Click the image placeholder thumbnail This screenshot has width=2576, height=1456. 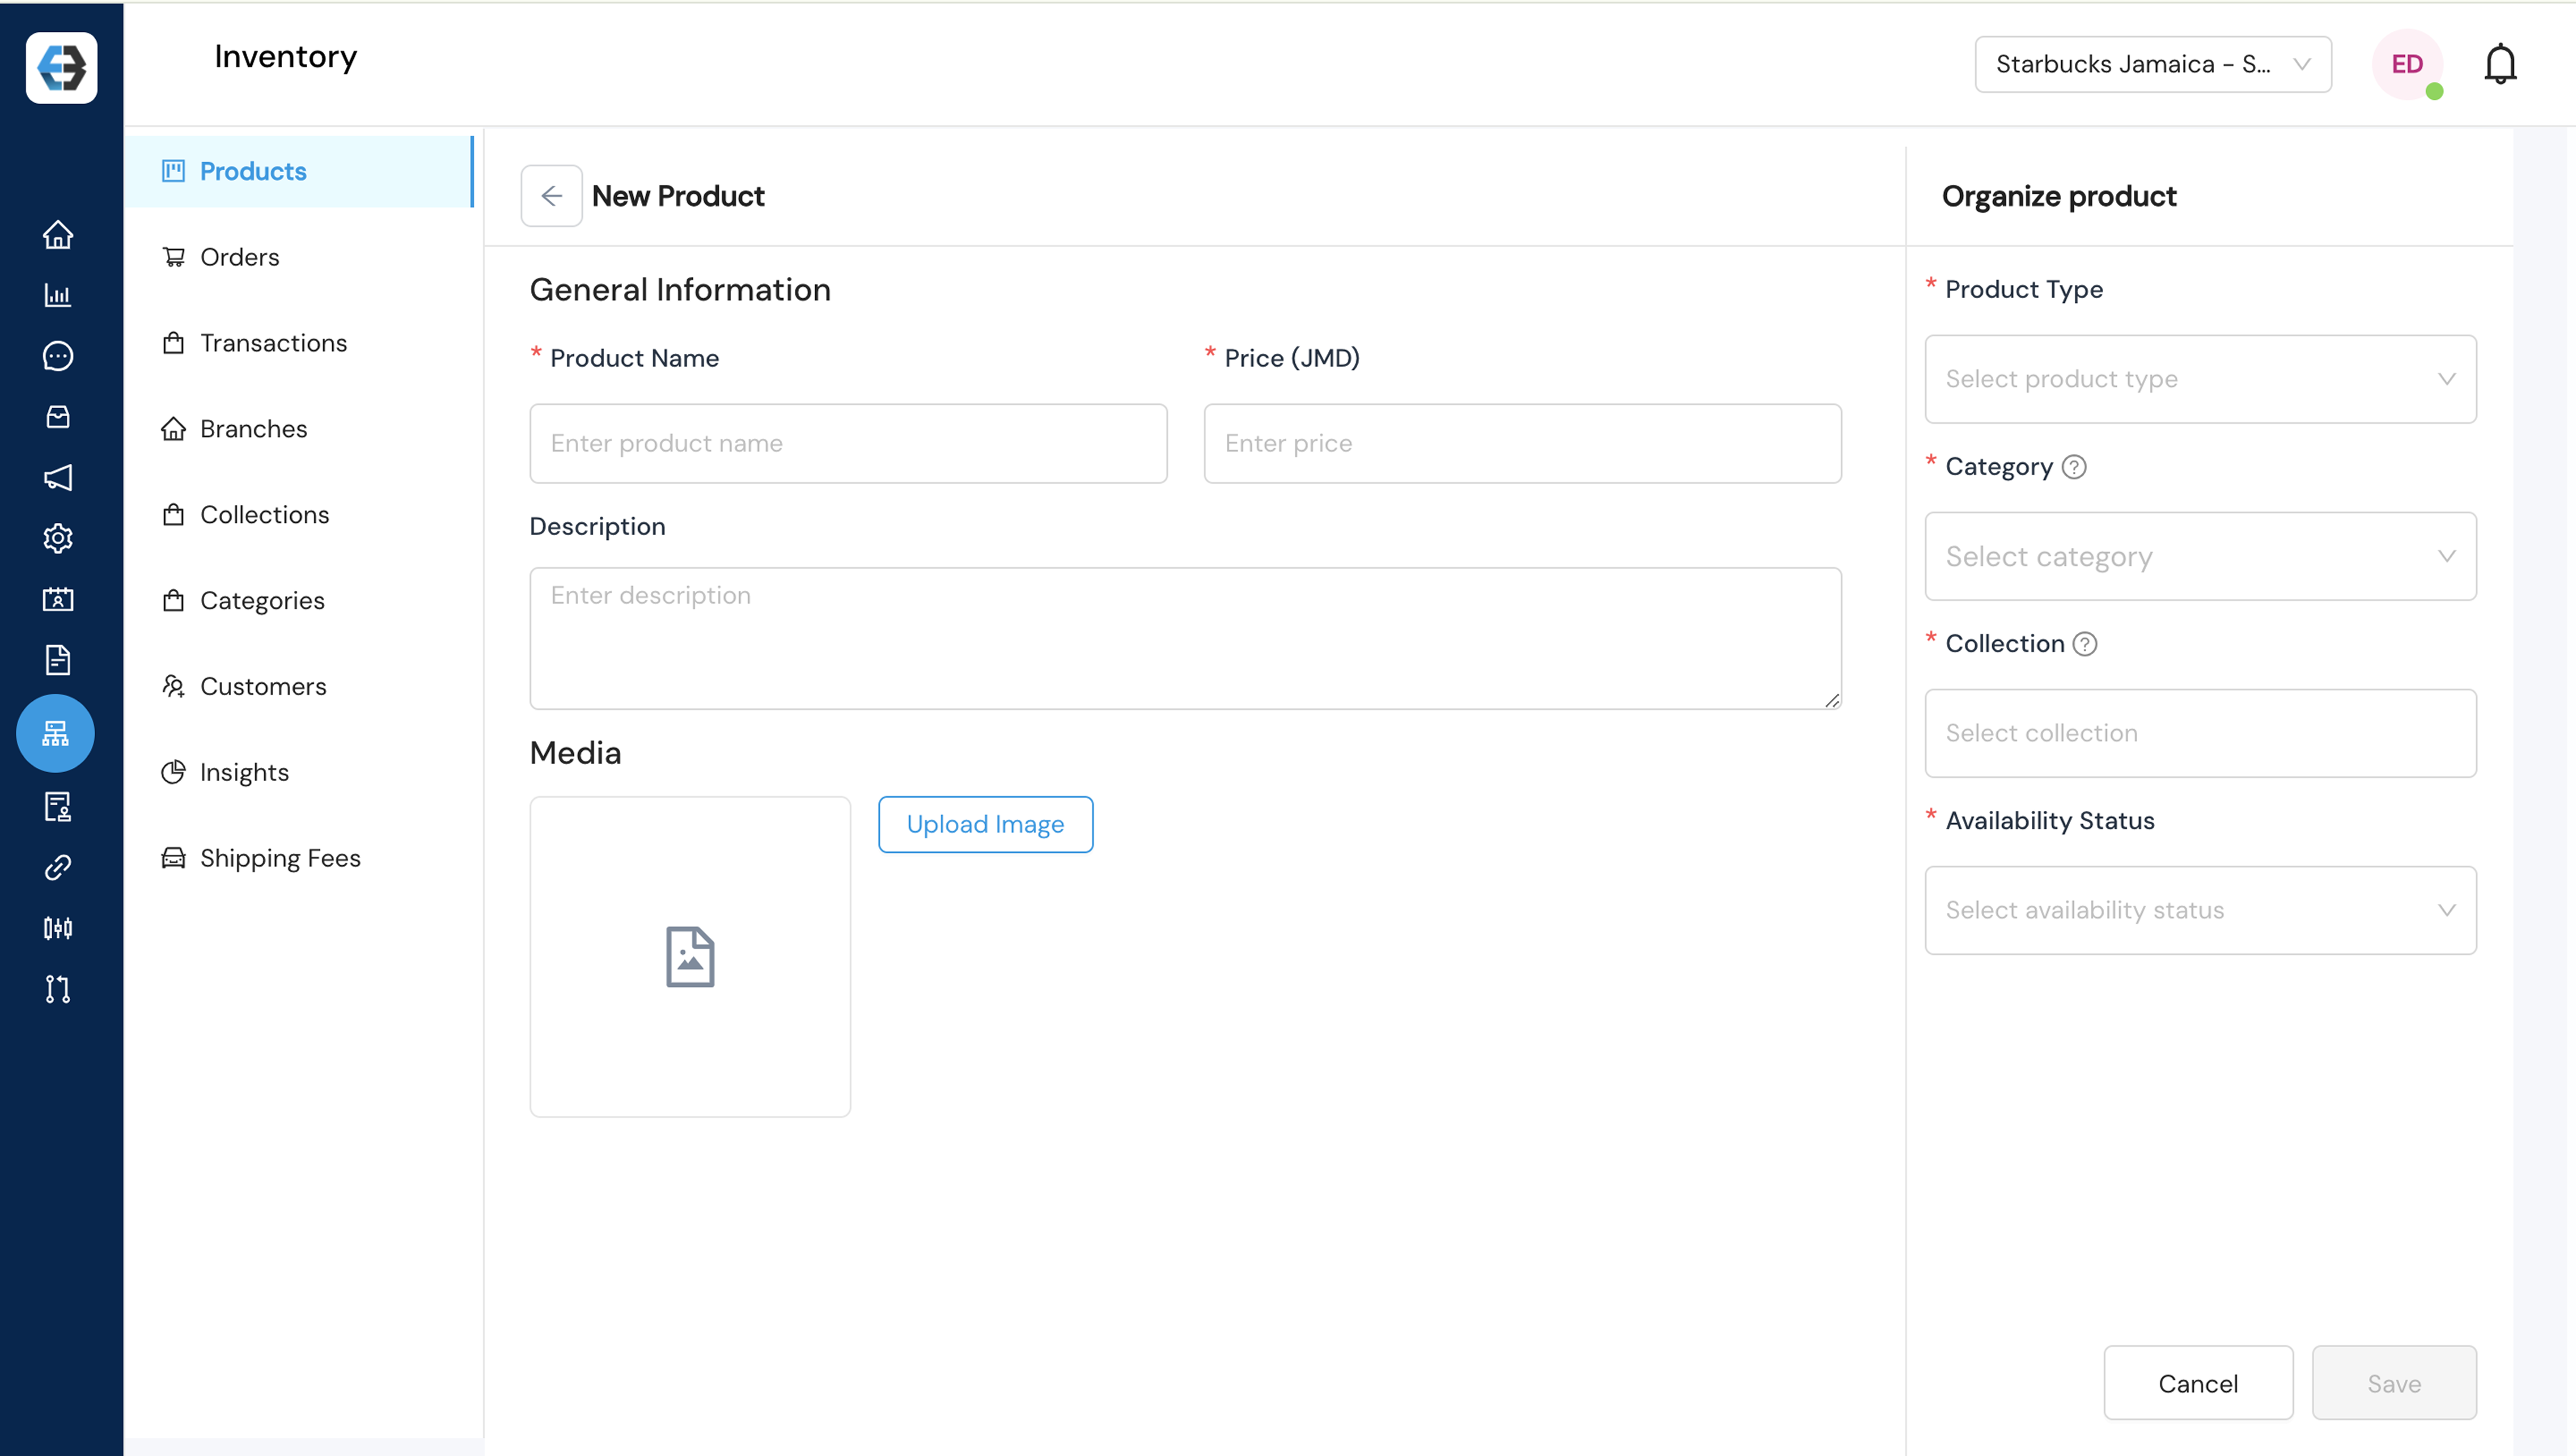[690, 957]
